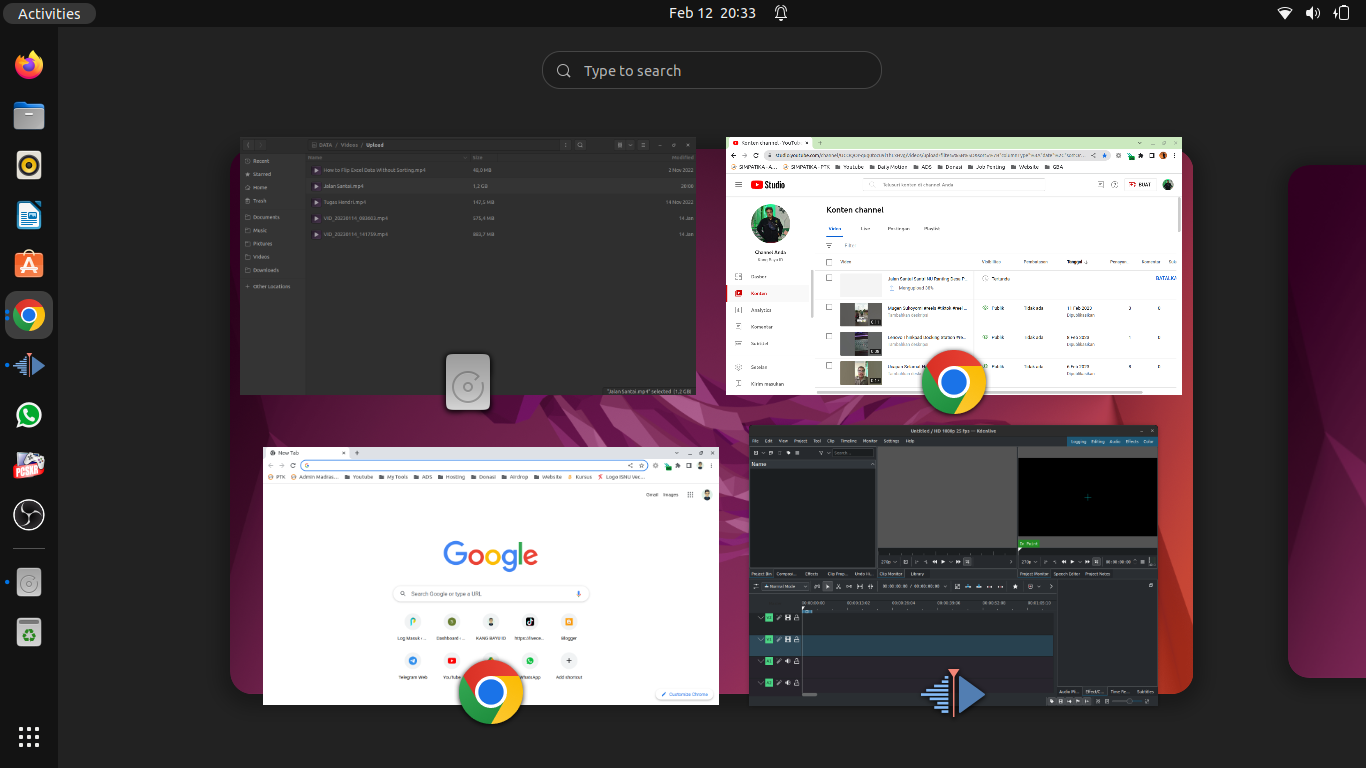Open Kdenlive File menu
The image size is (1366, 768).
coord(756,441)
